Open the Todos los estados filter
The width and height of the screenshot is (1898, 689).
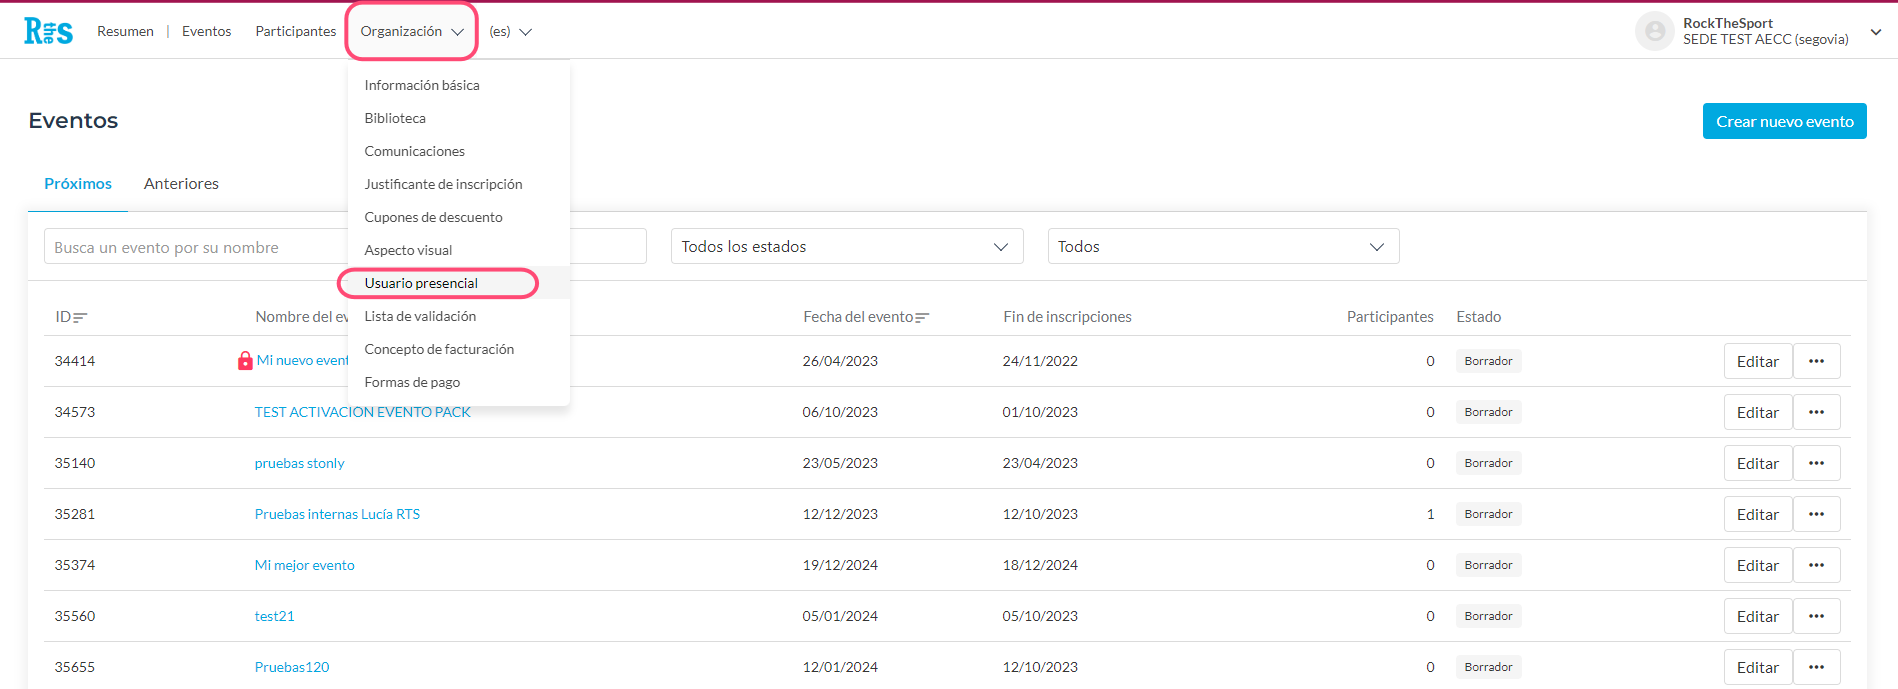(846, 246)
